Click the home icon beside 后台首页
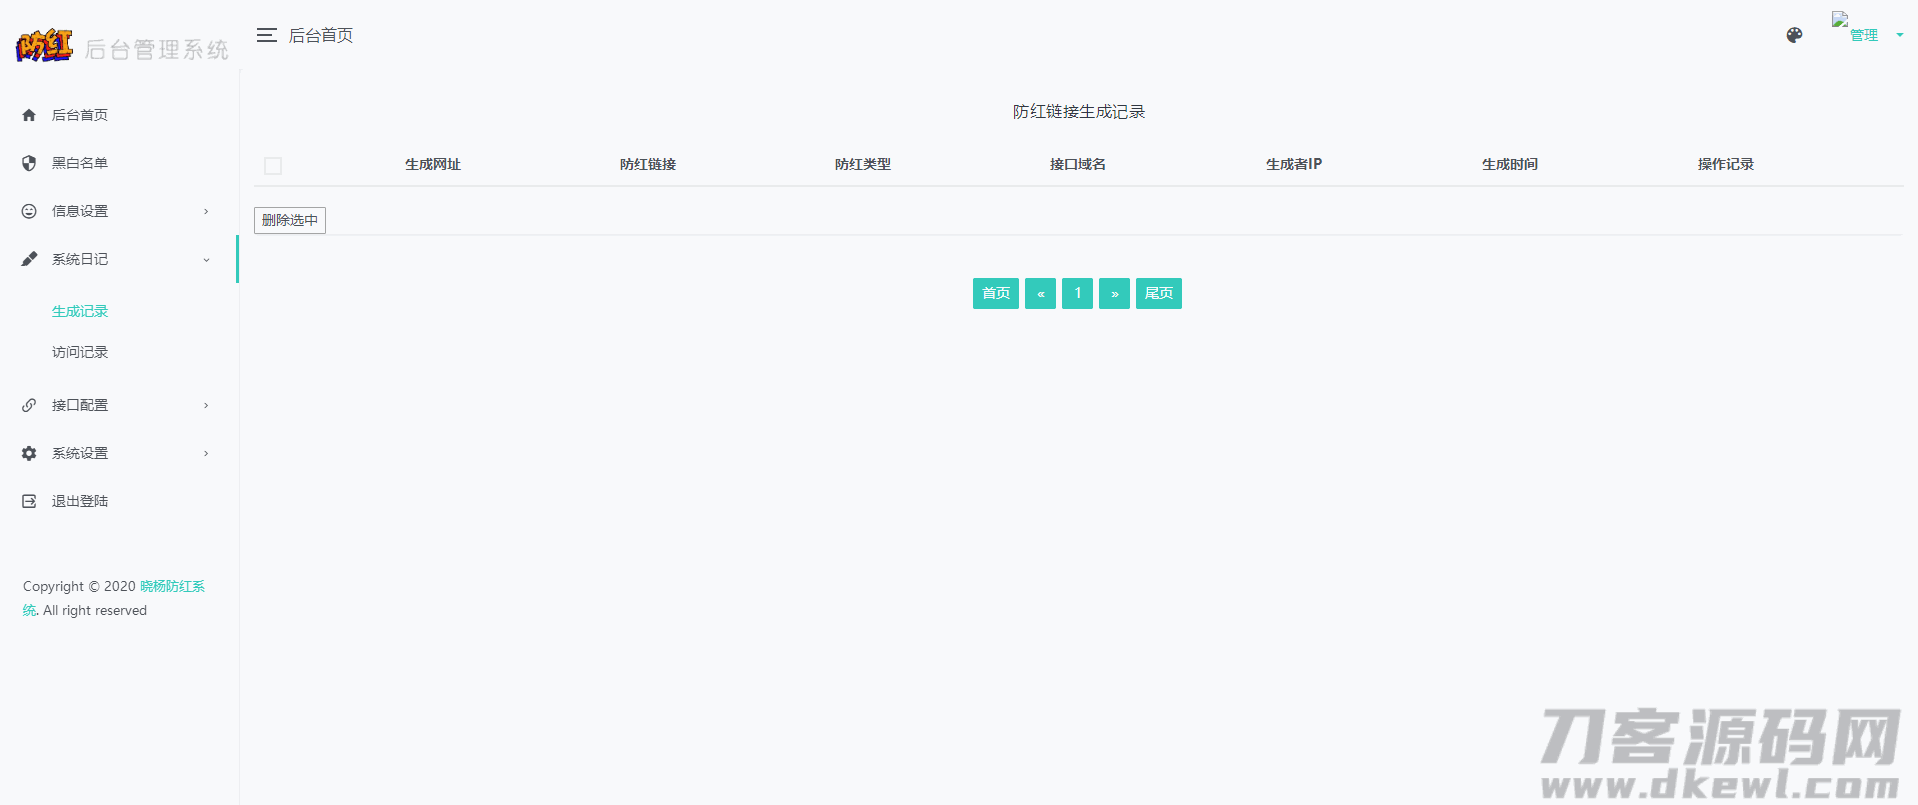This screenshot has width=1918, height=805. coord(29,115)
